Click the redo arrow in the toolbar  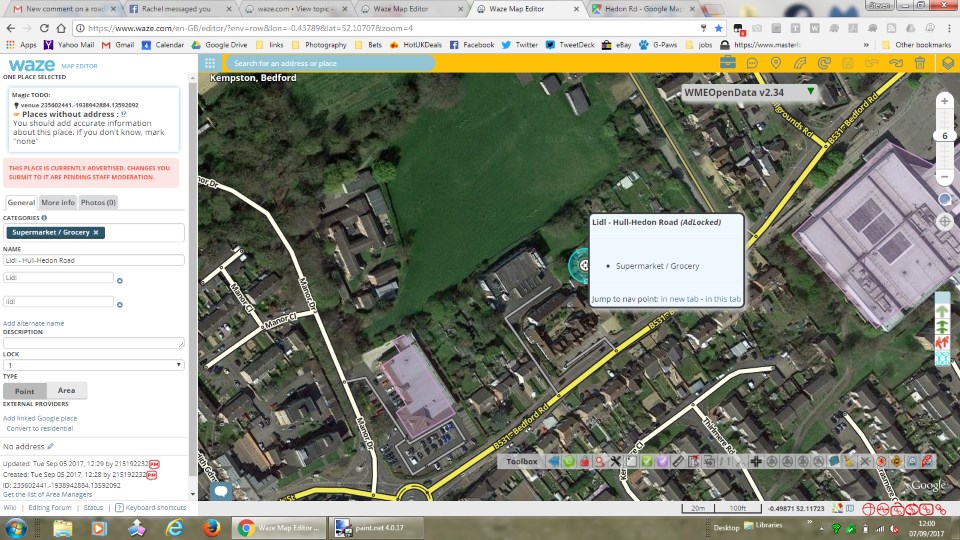point(896,63)
